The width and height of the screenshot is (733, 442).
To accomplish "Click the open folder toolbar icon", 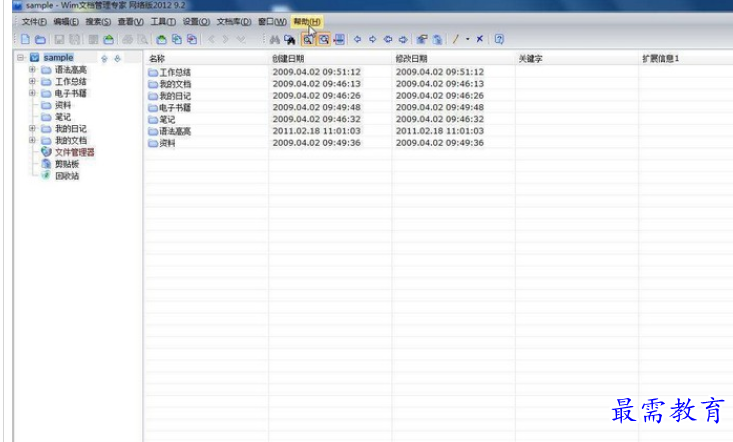I will (41, 40).
